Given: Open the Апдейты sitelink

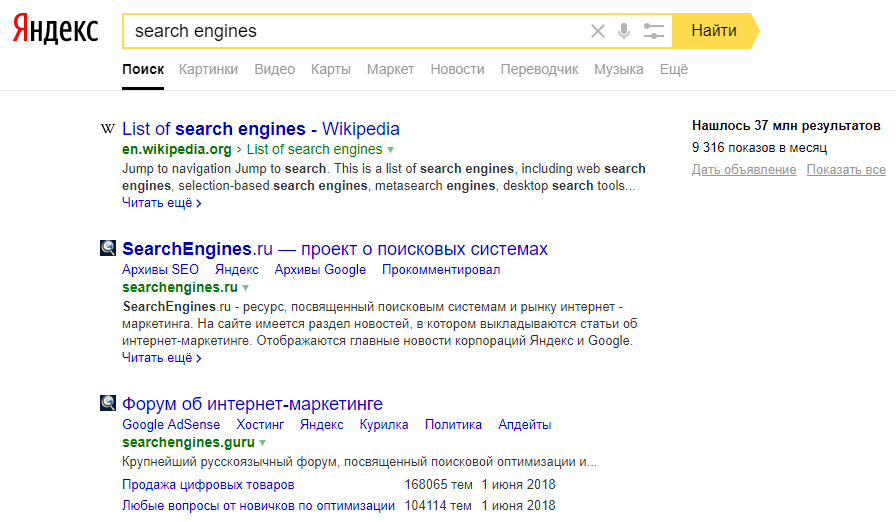Looking at the screenshot, I should coord(525,424).
